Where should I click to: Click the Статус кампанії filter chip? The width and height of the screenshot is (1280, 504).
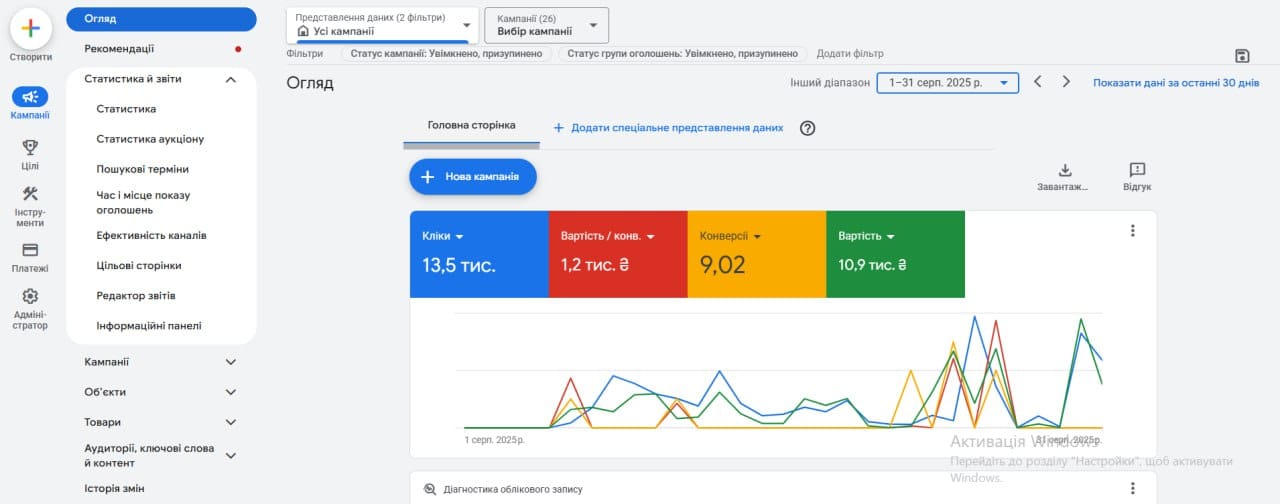coord(447,53)
